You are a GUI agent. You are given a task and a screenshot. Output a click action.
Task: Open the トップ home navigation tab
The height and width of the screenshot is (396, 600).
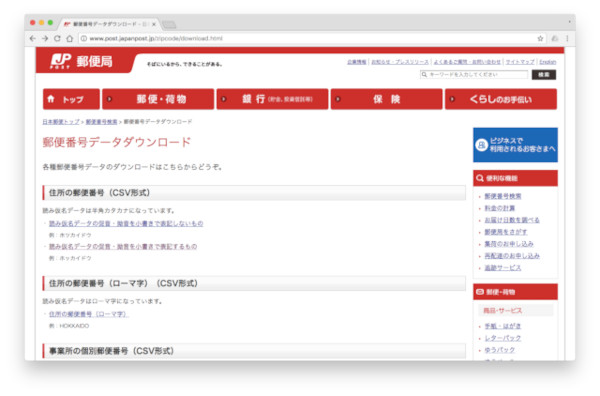click(71, 99)
